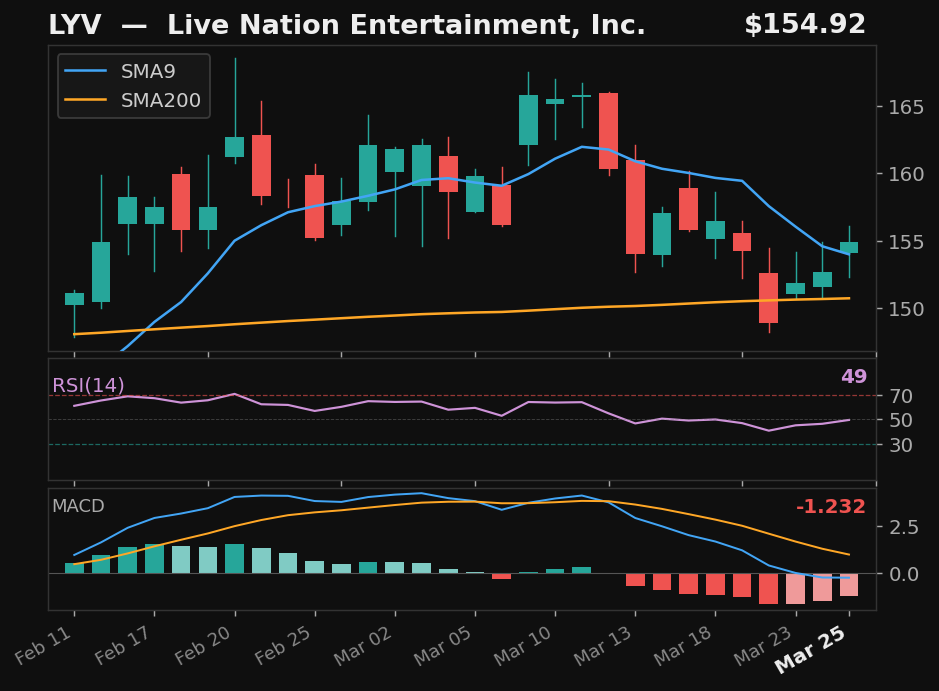Image resolution: width=939 pixels, height=691 pixels.
Task: Click the red MACD value -1.232
Action: coord(830,507)
